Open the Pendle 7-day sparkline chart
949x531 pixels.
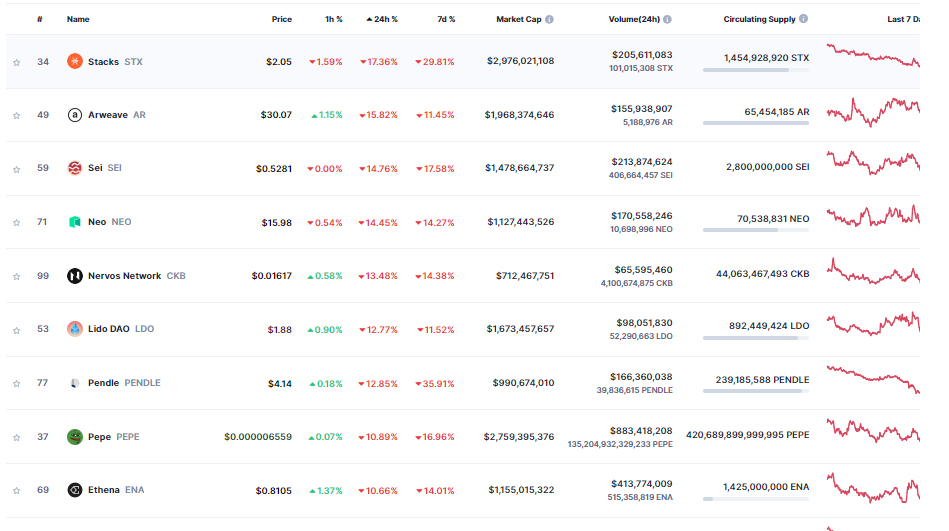pos(873,379)
